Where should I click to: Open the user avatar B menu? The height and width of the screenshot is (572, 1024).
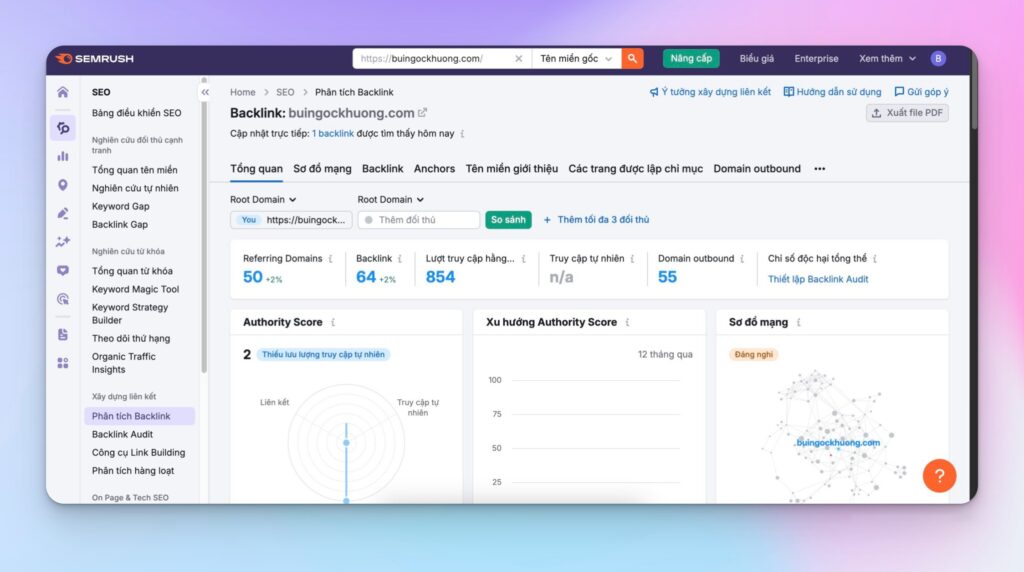(x=938, y=59)
